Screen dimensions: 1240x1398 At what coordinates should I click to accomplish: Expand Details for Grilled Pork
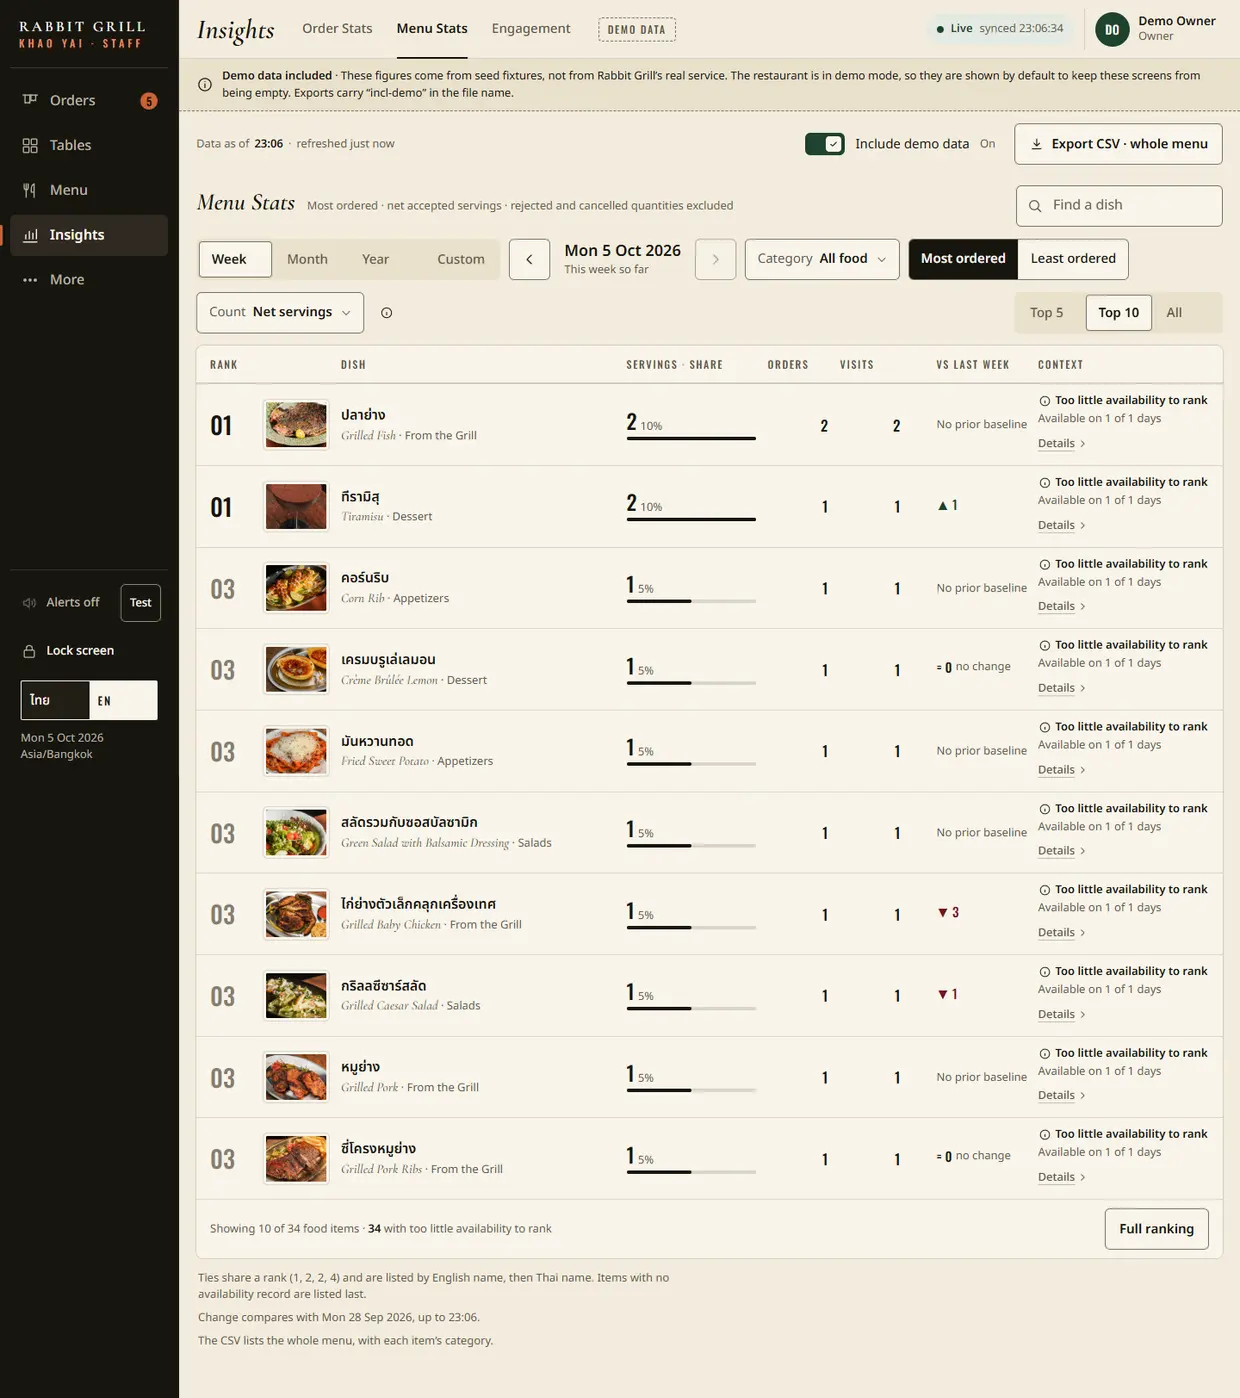point(1061,1096)
